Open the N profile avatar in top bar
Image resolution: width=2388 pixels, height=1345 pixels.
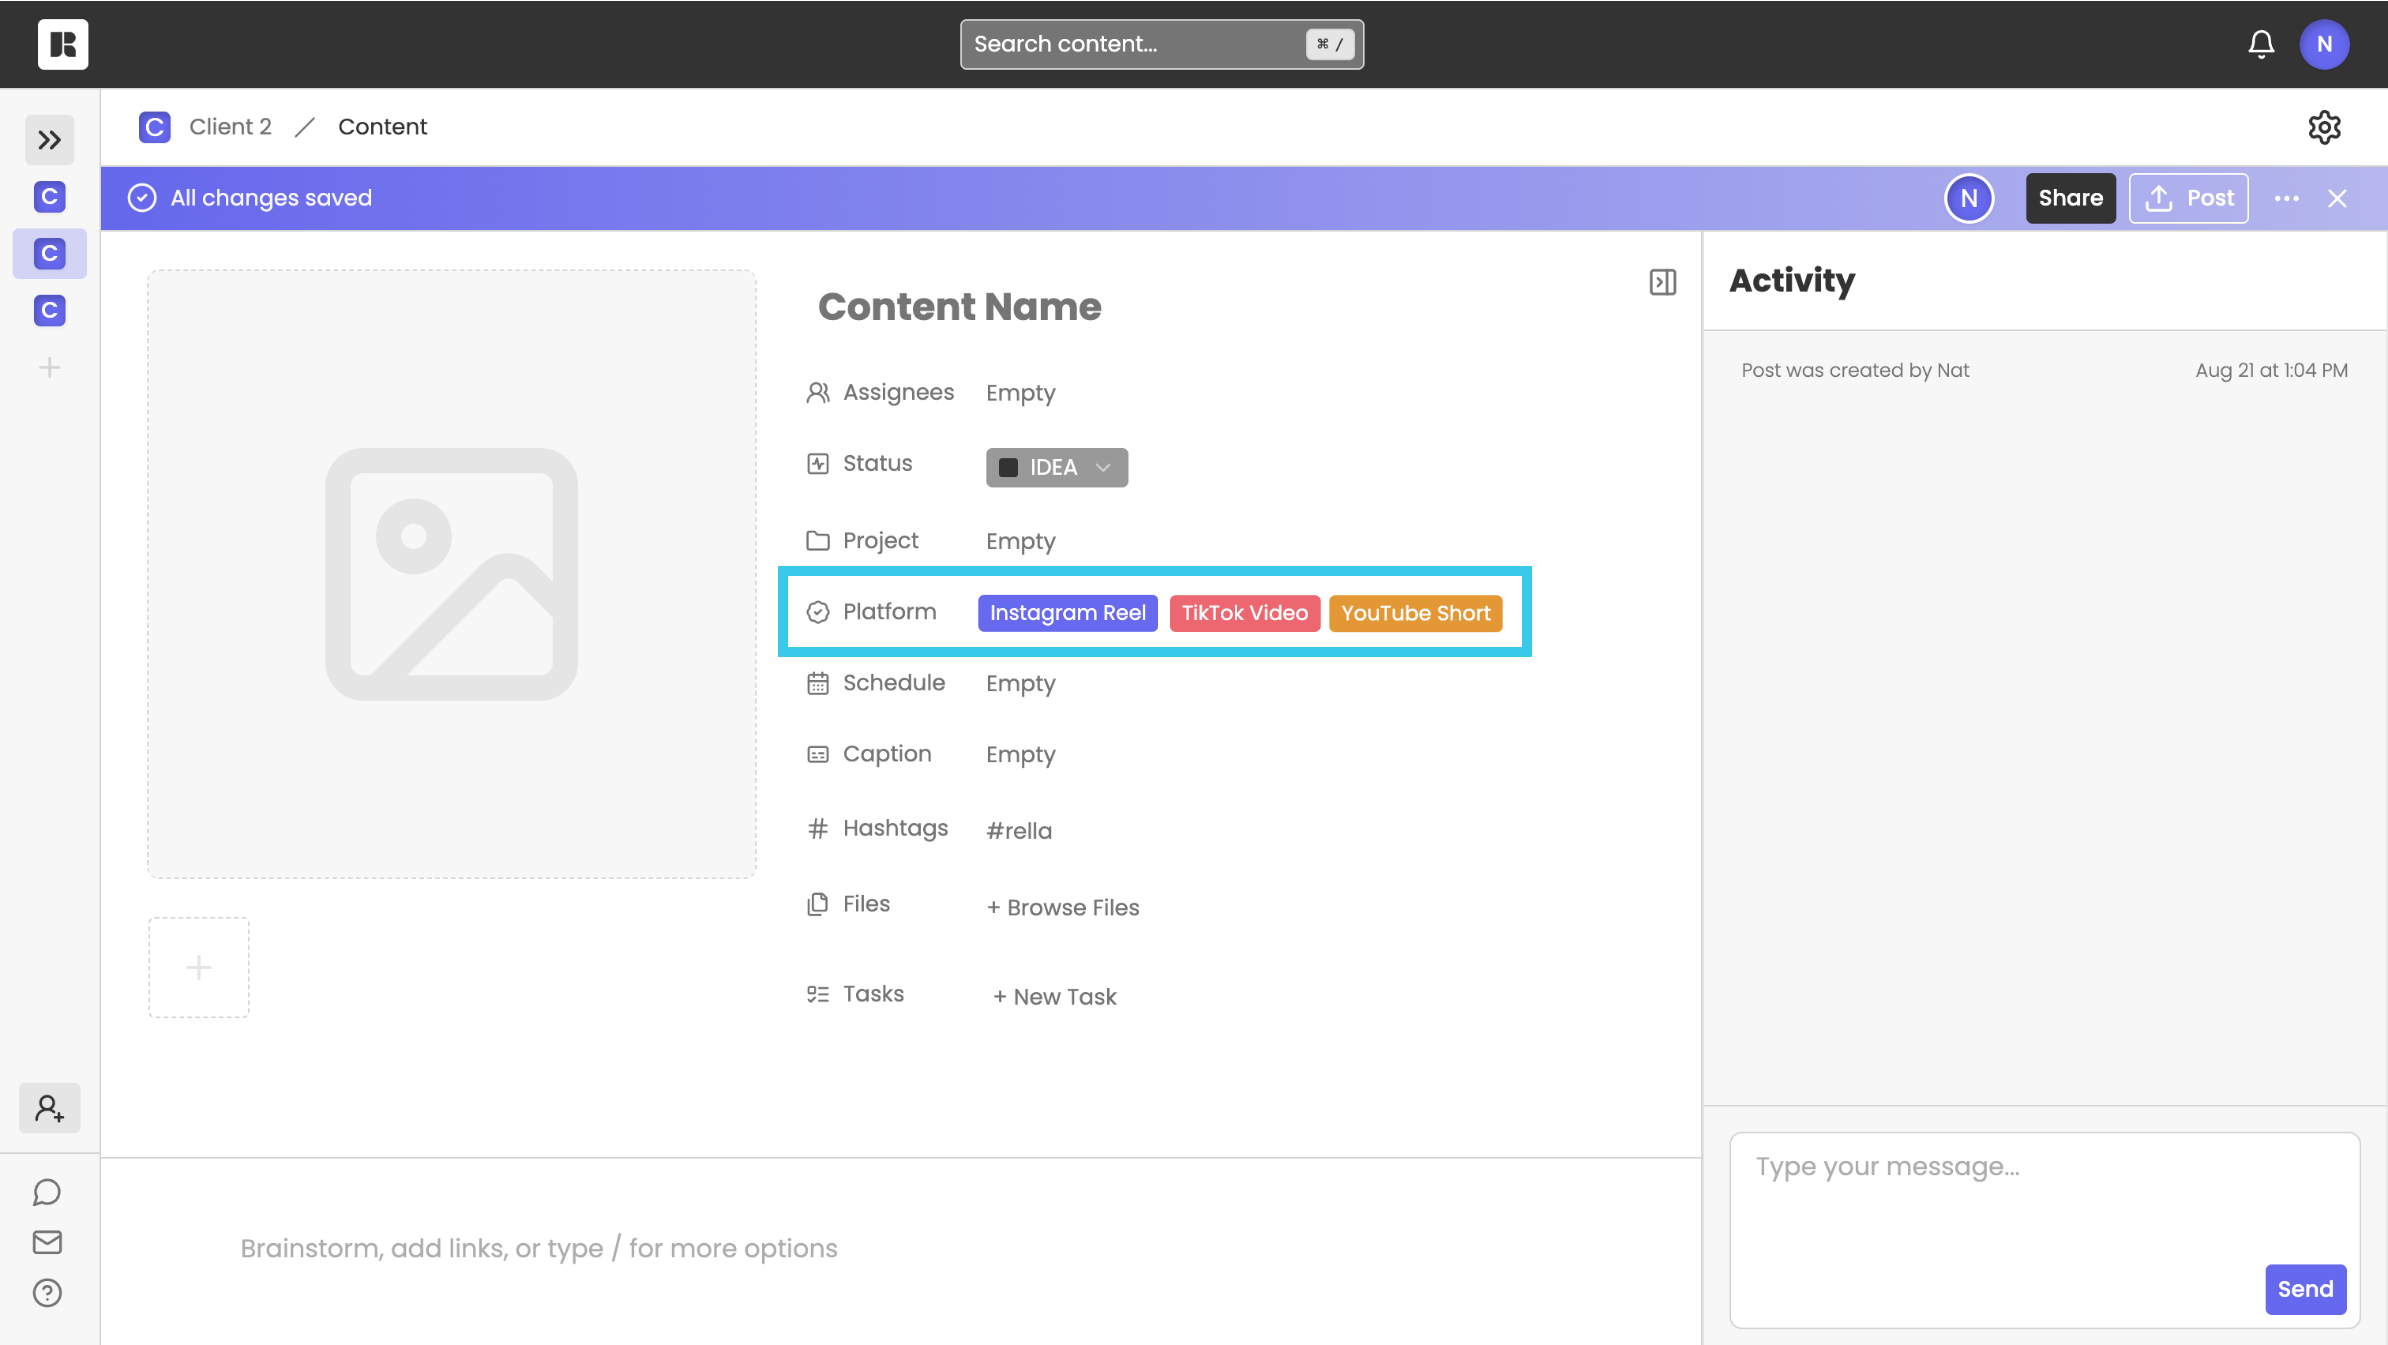pyautogui.click(x=2324, y=44)
